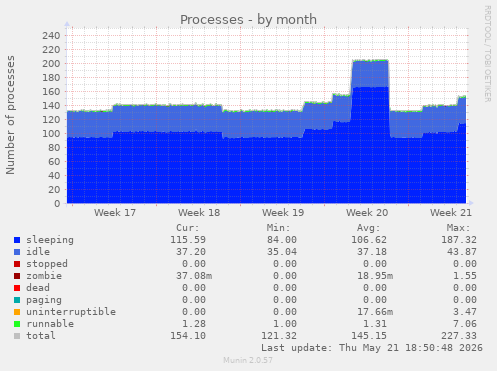497x371 pixels.
Task: Click the total legend color swatch
Action: (17, 336)
